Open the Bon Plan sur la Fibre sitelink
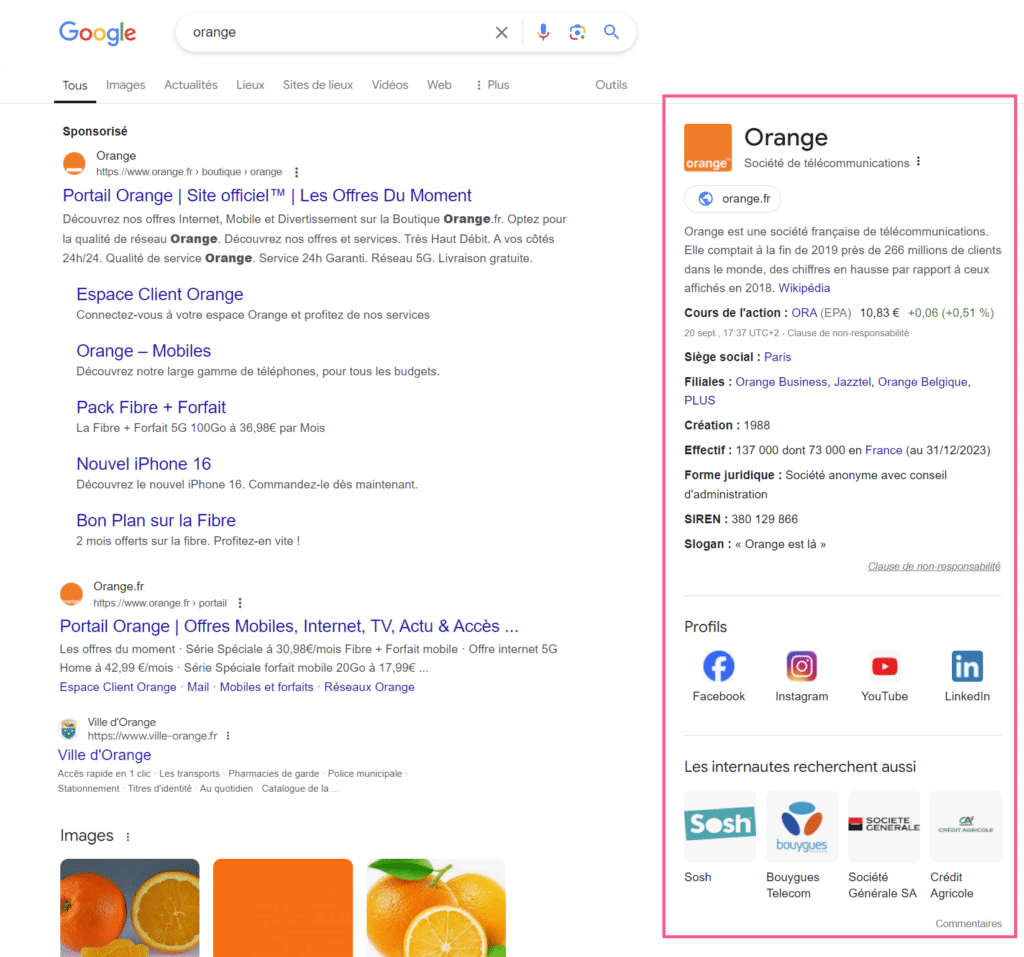Screen dimensions: 1024x957 click(x=156, y=521)
